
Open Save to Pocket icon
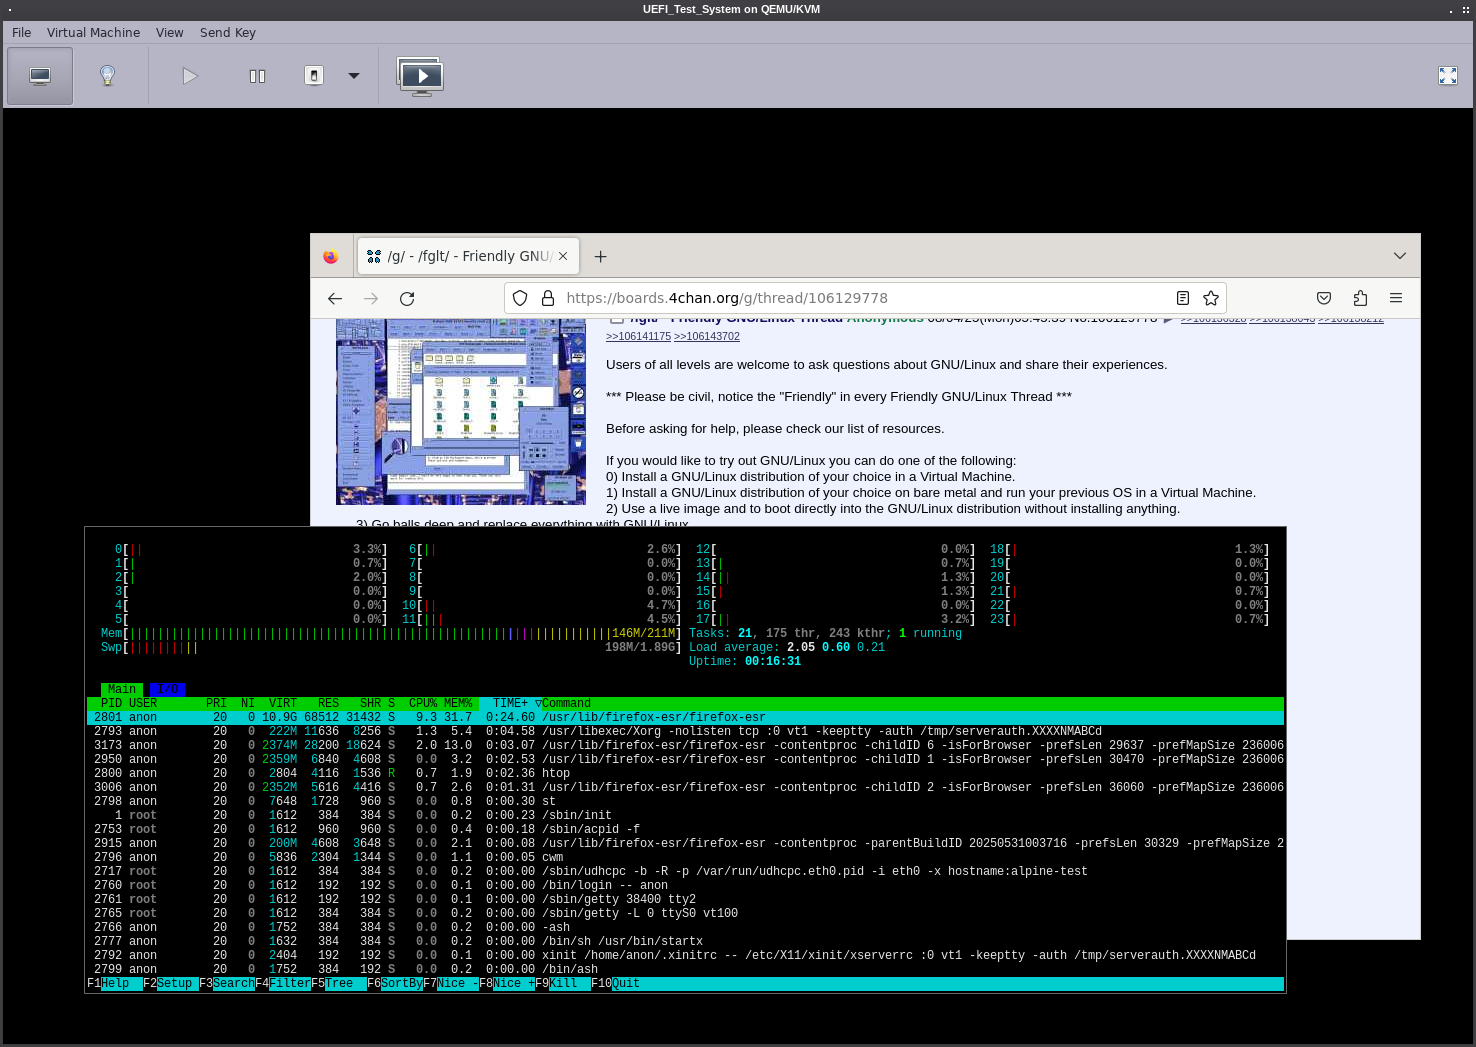[1324, 298]
